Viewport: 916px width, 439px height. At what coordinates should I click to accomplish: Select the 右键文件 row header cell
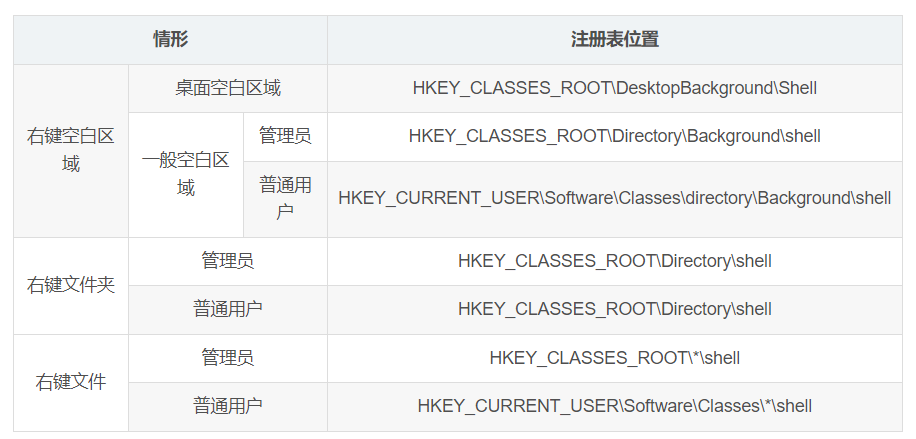[x=70, y=382]
